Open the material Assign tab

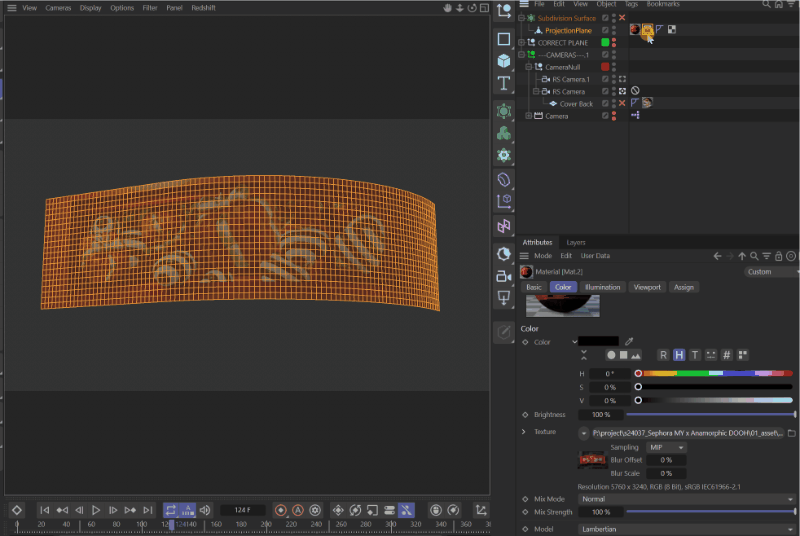click(684, 287)
